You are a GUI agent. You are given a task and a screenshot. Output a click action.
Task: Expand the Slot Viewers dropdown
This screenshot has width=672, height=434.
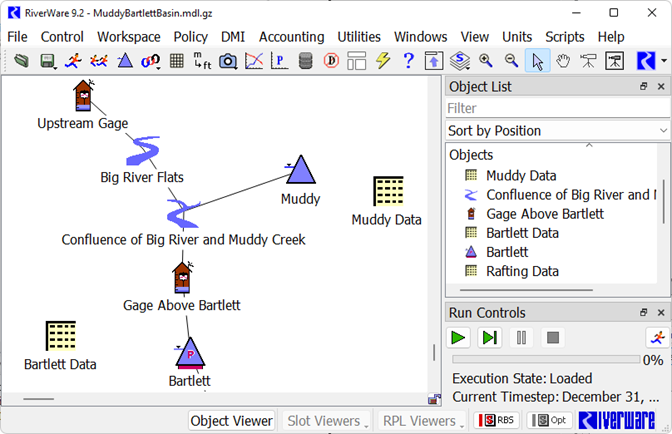(327, 421)
